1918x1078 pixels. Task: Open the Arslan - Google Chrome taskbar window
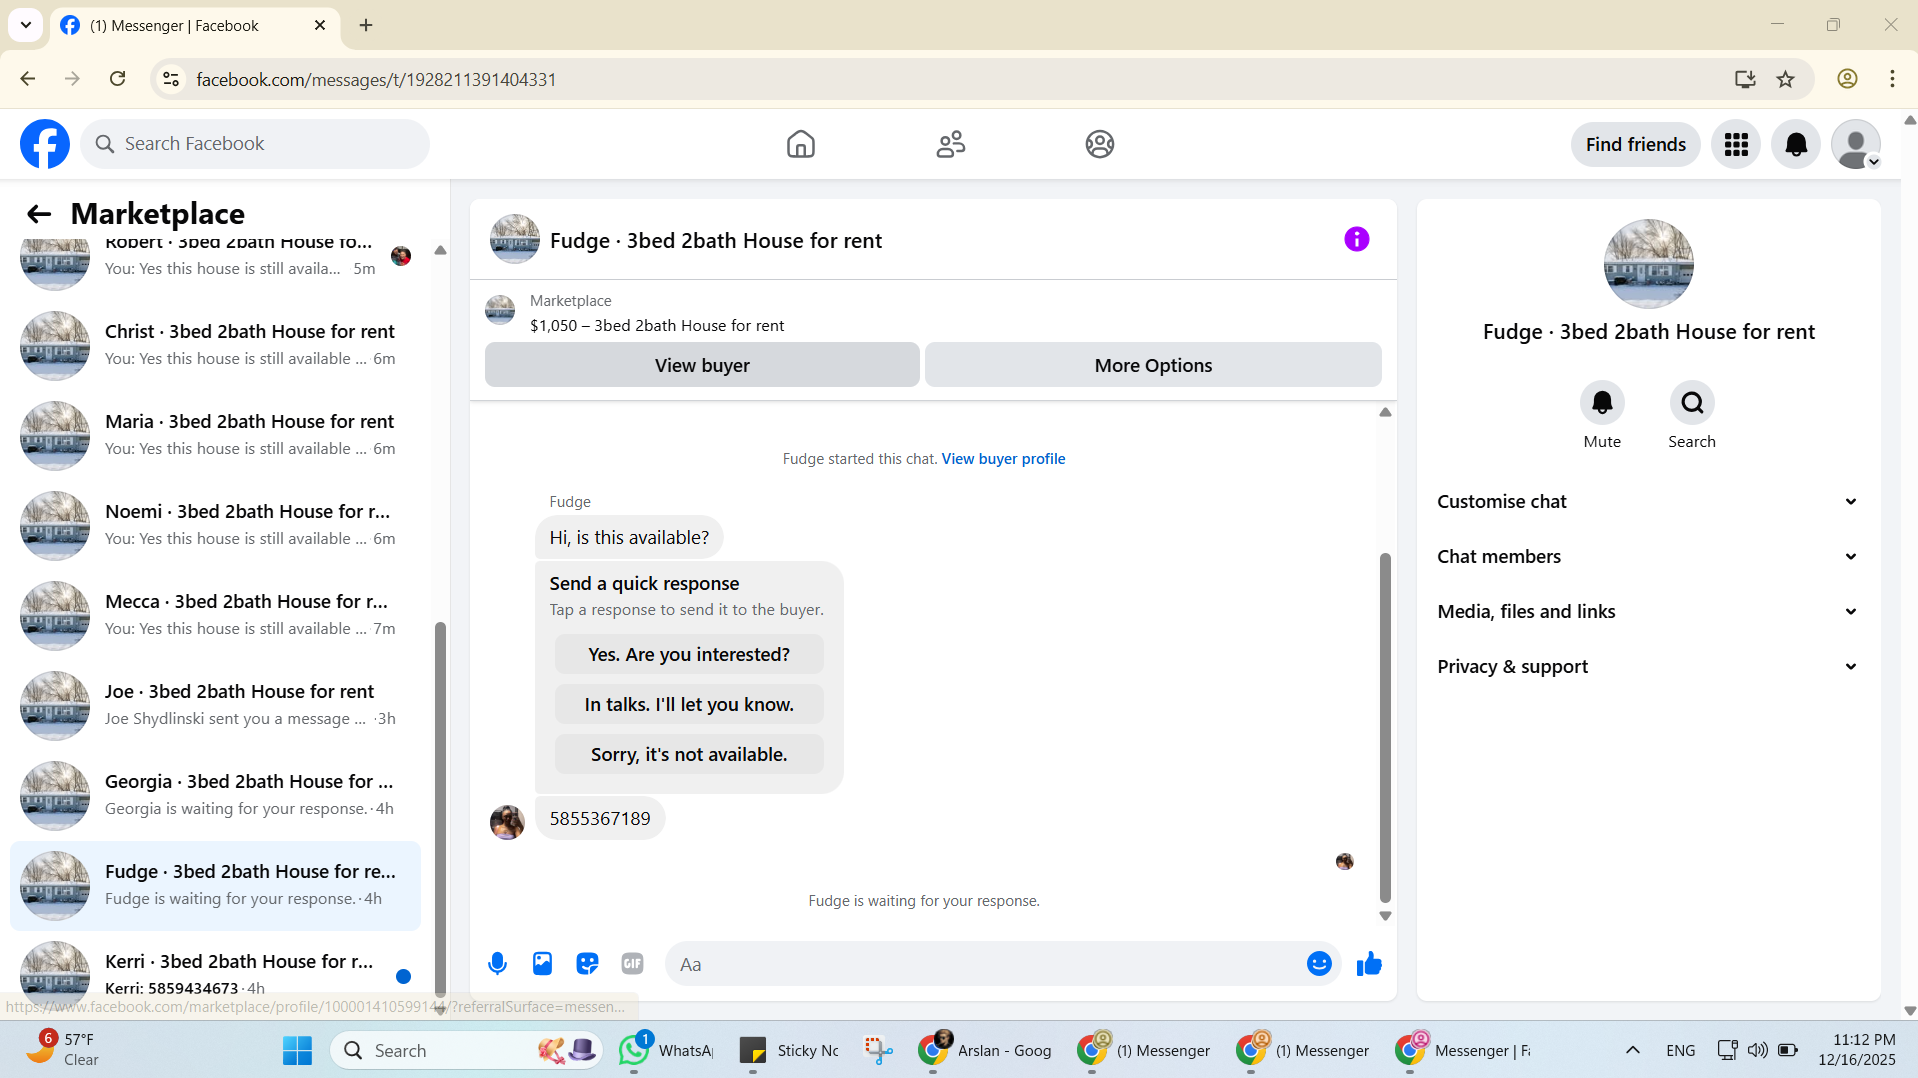click(985, 1050)
